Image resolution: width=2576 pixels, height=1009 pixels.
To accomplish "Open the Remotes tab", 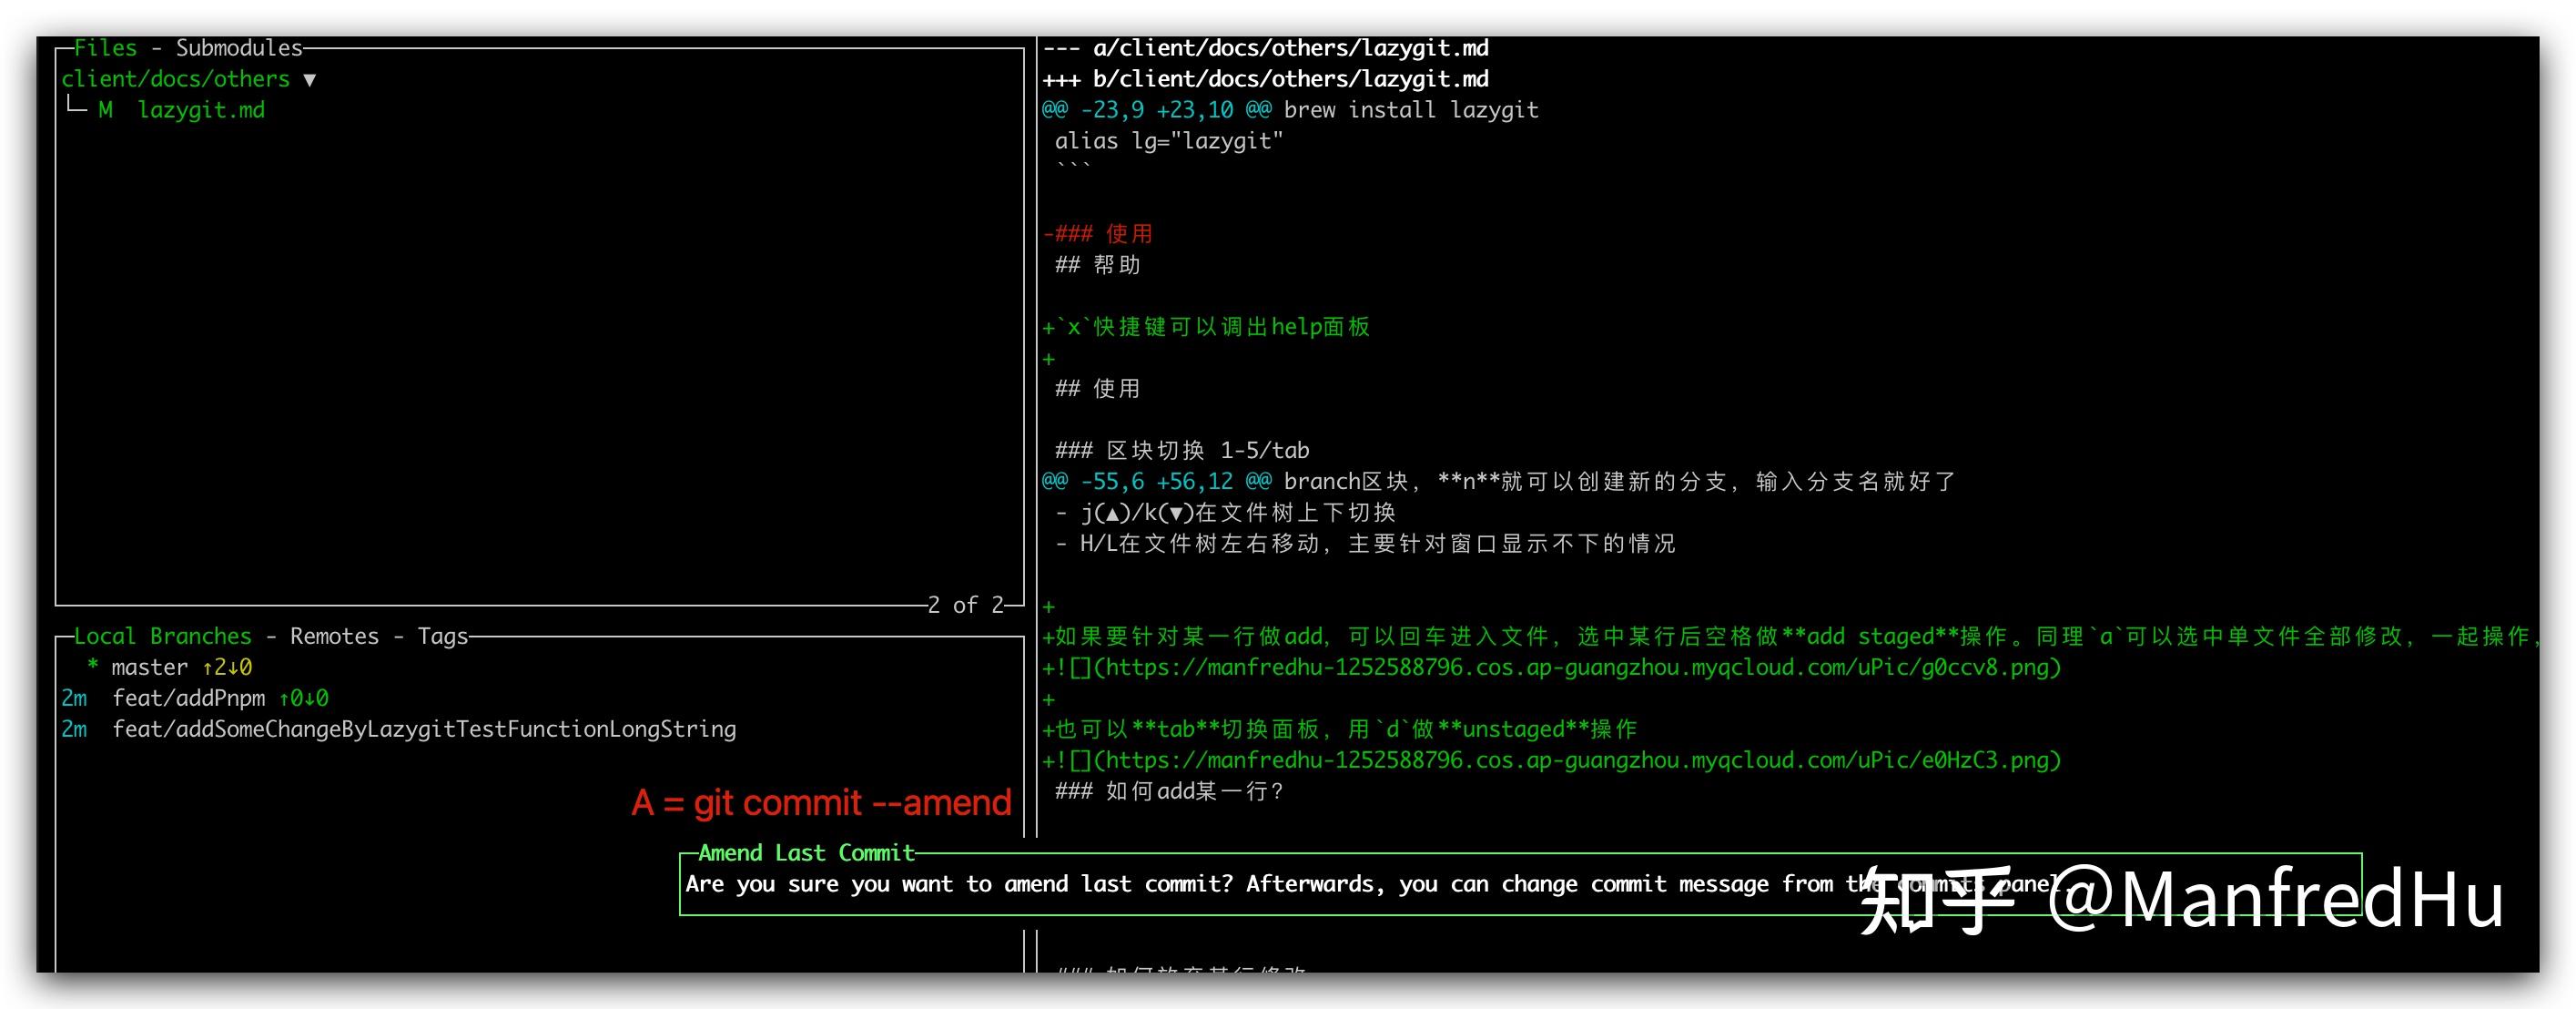I will pyautogui.click(x=334, y=636).
